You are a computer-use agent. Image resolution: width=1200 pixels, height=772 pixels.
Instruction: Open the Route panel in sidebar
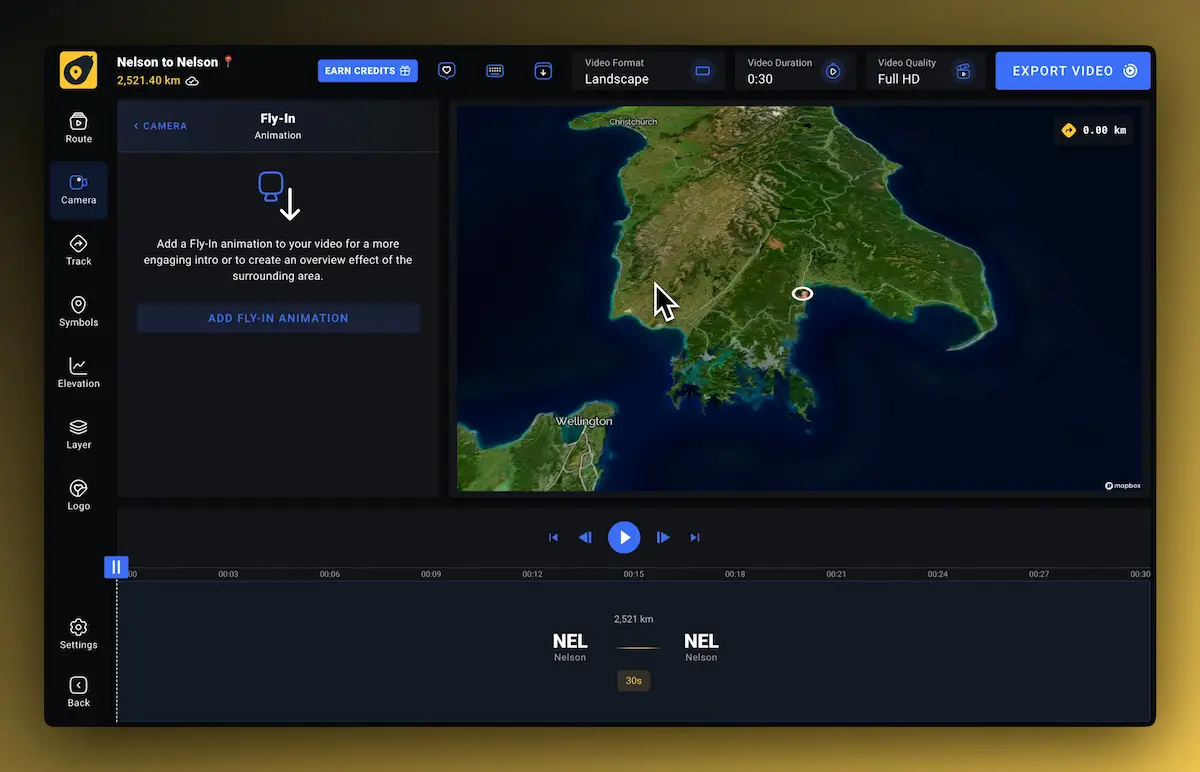point(78,128)
